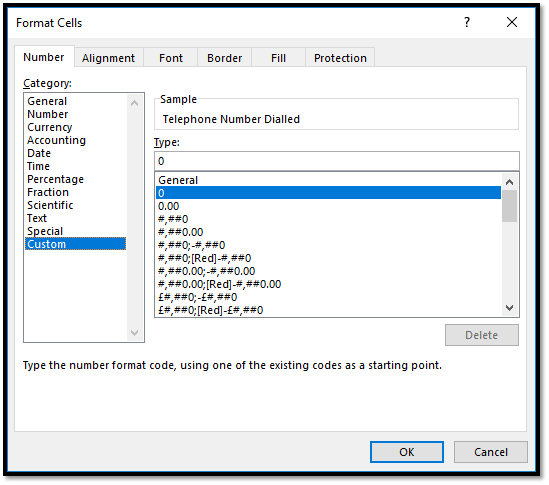This screenshot has height=485, width=549.
Task: Select the Number category
Action: pos(75,114)
